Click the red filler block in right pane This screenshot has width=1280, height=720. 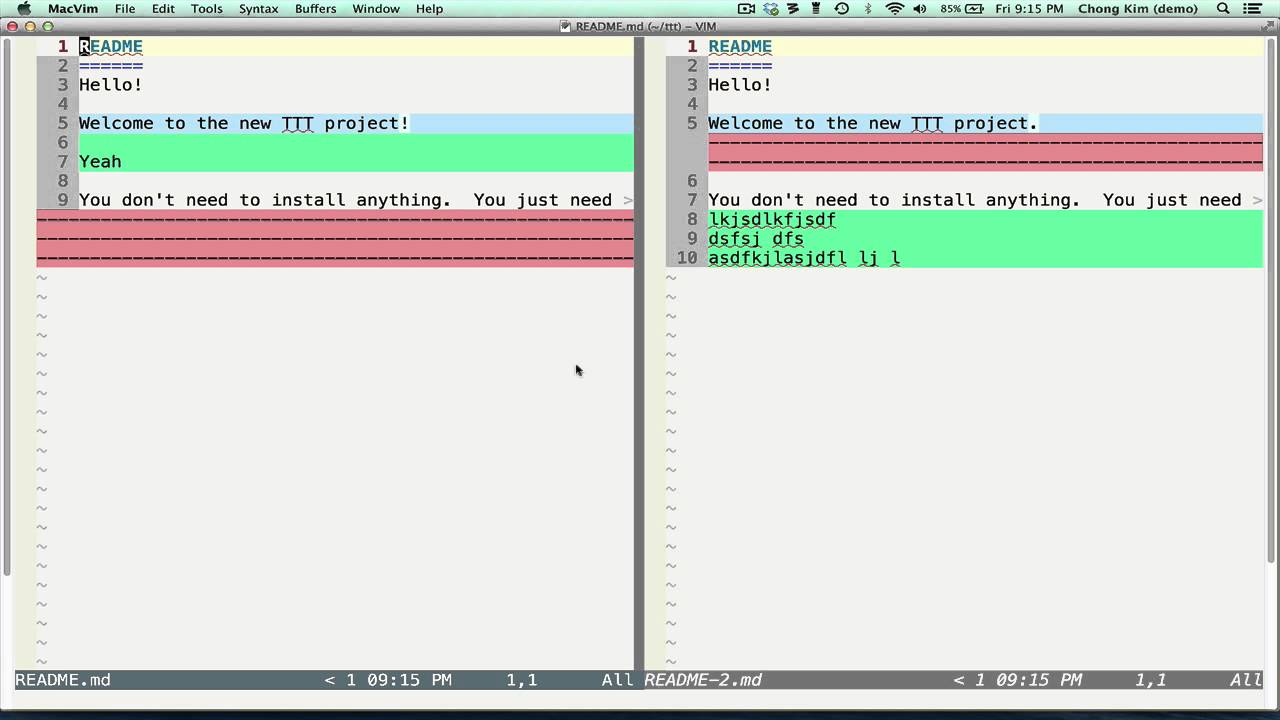coord(985,152)
